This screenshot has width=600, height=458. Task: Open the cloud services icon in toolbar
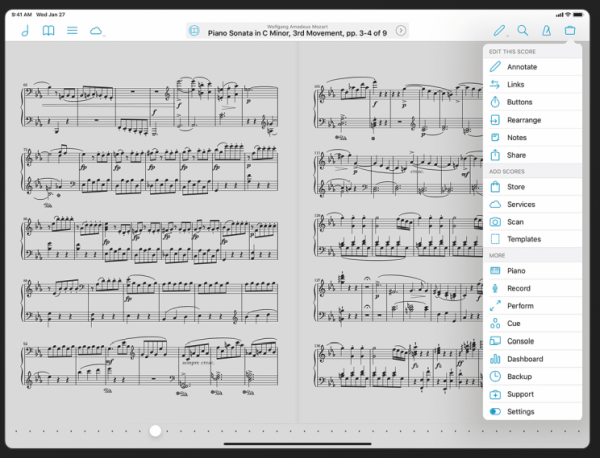[x=96, y=31]
